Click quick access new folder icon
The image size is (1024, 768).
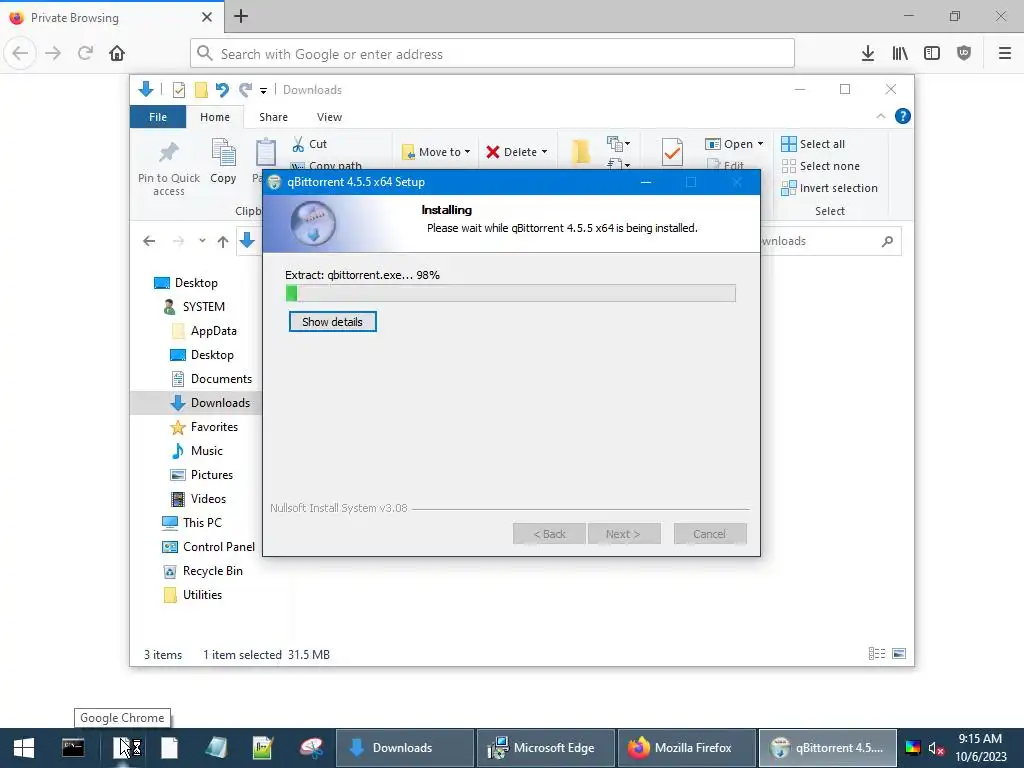point(201,89)
